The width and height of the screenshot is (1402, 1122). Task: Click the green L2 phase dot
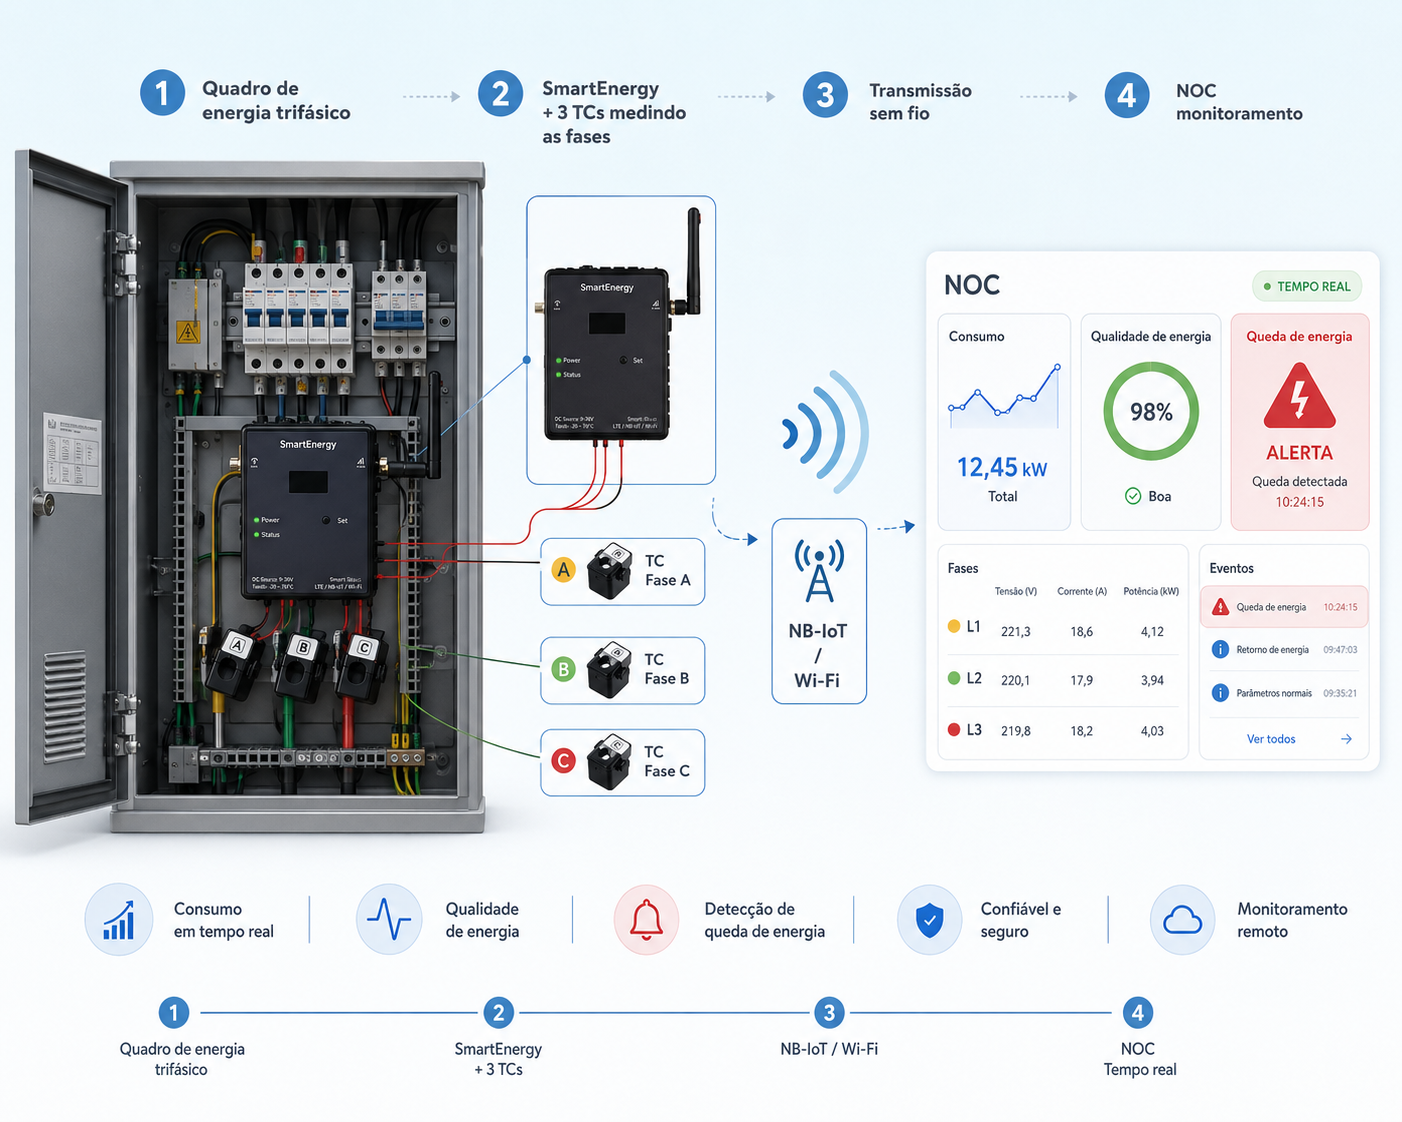point(954,678)
